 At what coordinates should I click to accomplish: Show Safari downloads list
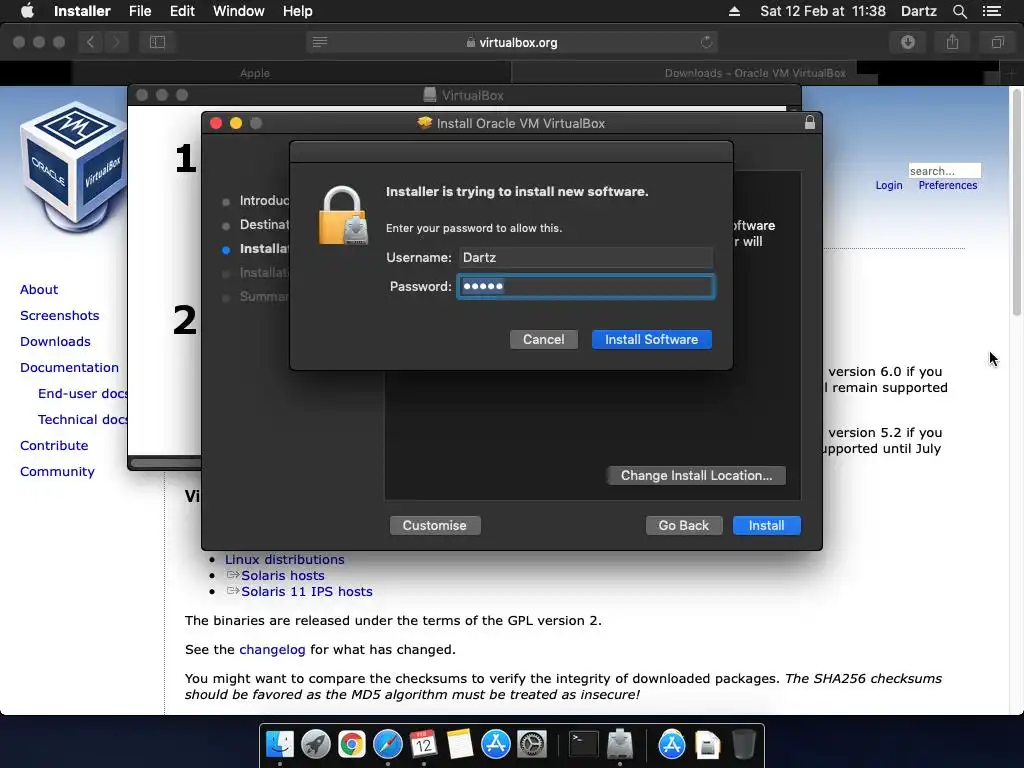(908, 42)
